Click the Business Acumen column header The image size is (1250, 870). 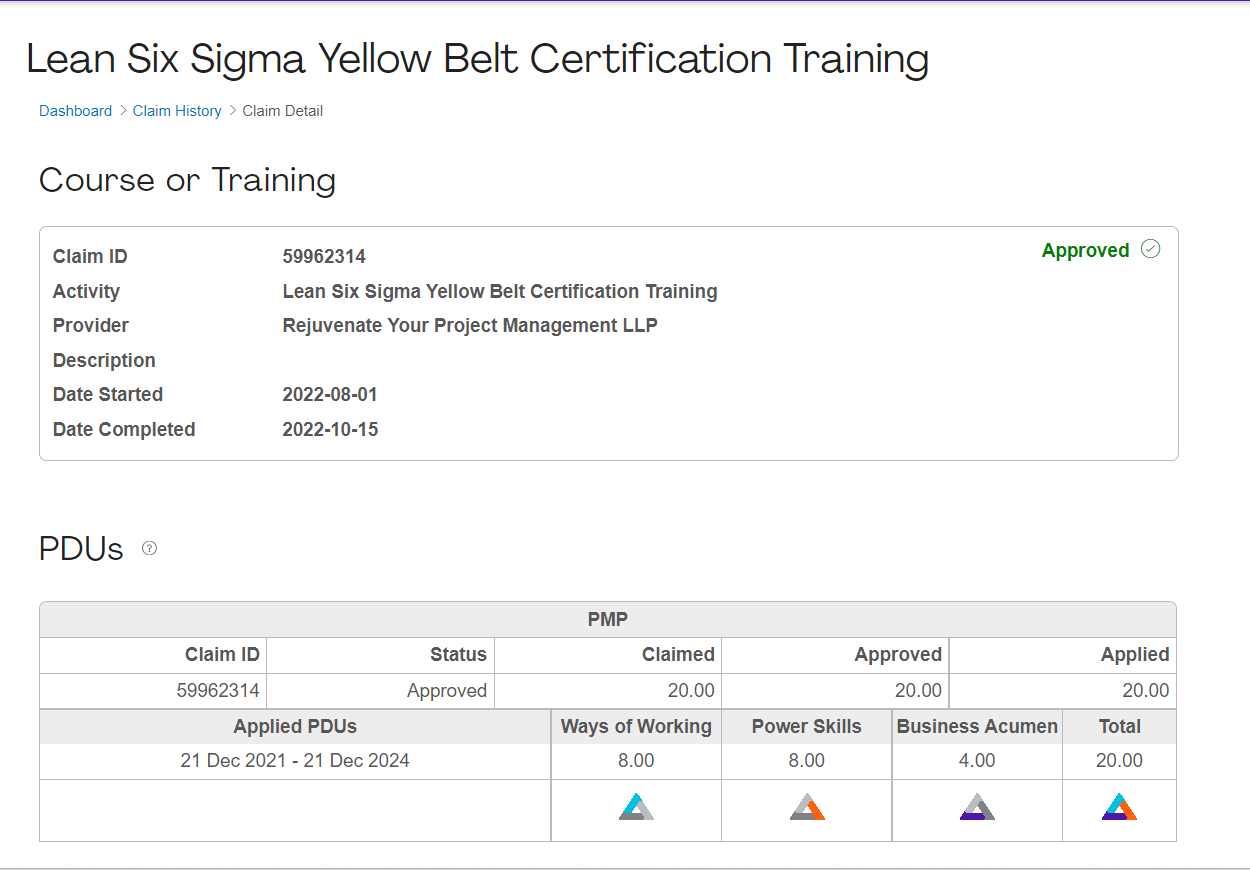pyautogui.click(x=977, y=727)
